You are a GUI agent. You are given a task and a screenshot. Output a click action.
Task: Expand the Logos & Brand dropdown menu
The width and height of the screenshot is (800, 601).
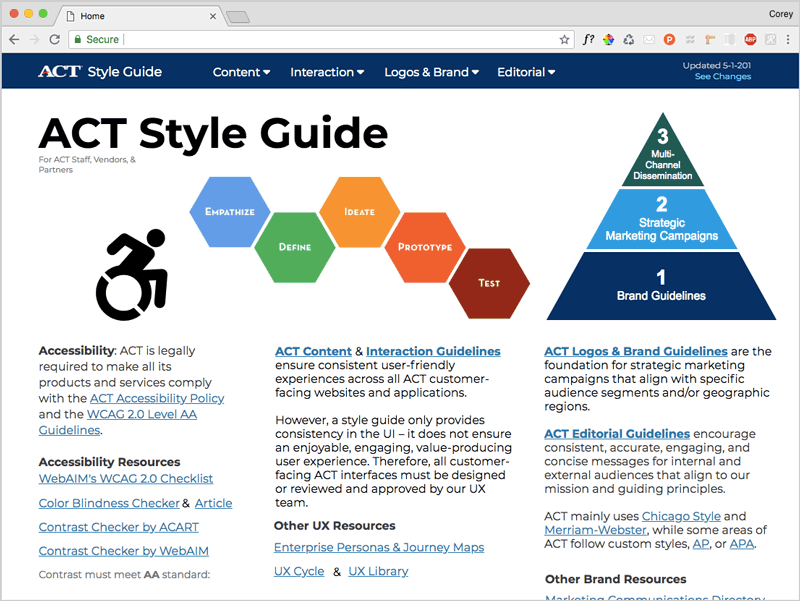click(x=432, y=72)
